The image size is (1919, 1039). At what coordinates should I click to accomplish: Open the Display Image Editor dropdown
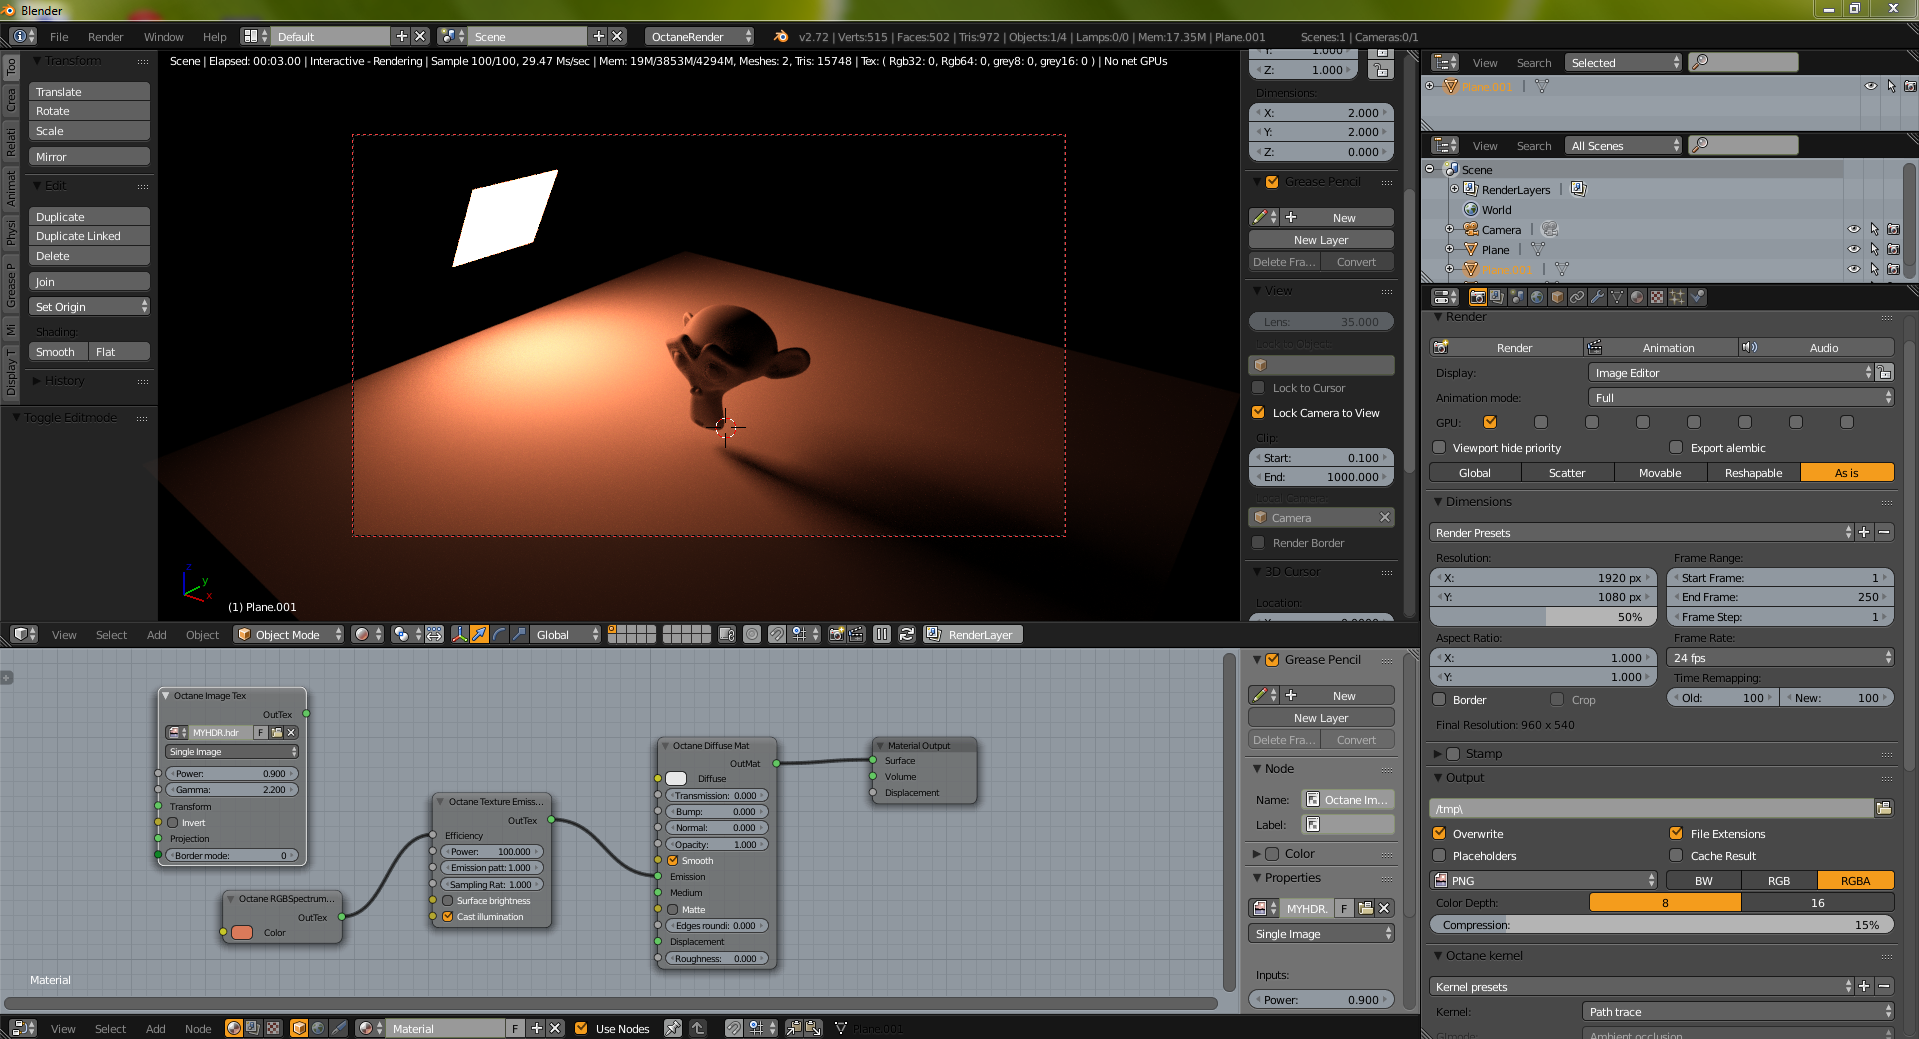coord(1731,373)
